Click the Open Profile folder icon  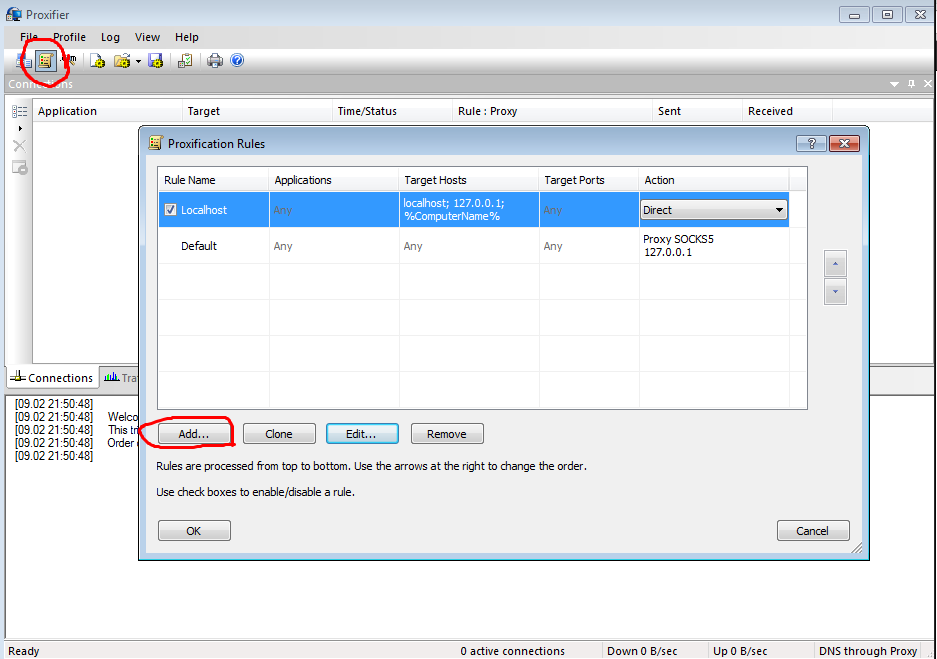coord(122,61)
